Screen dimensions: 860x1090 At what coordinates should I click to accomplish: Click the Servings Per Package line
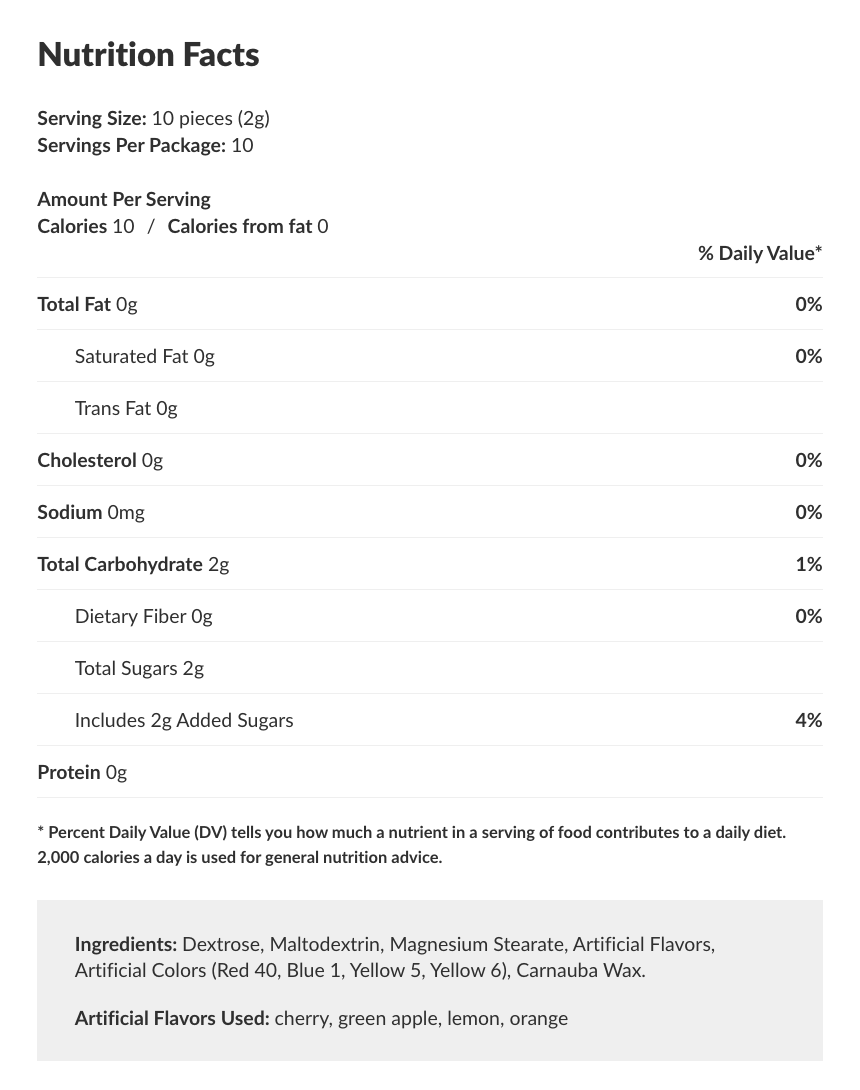(145, 145)
